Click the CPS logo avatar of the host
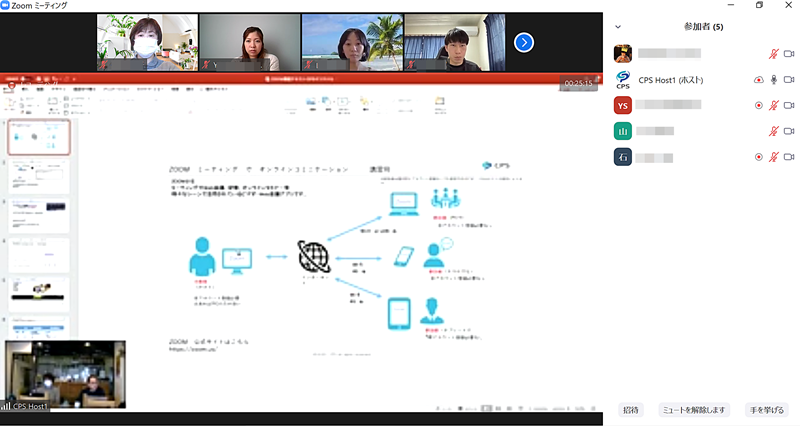The image size is (800, 426). (x=623, y=80)
